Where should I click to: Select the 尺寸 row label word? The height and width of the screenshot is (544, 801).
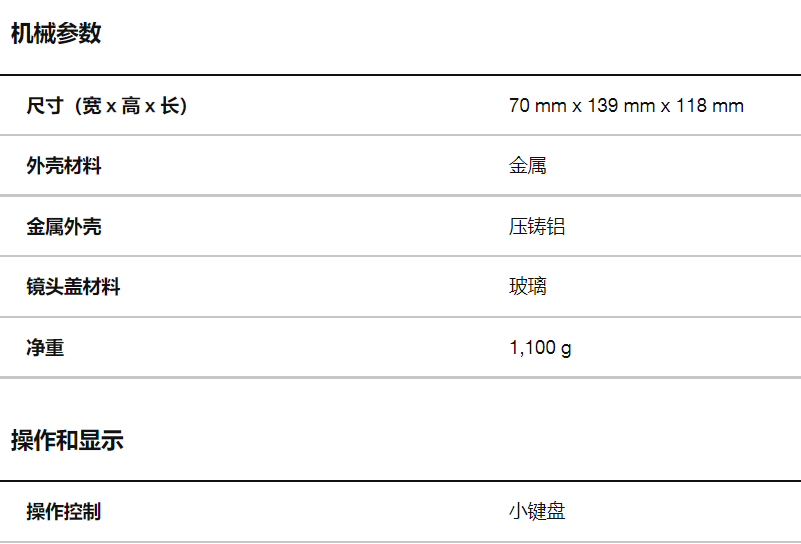(45, 106)
